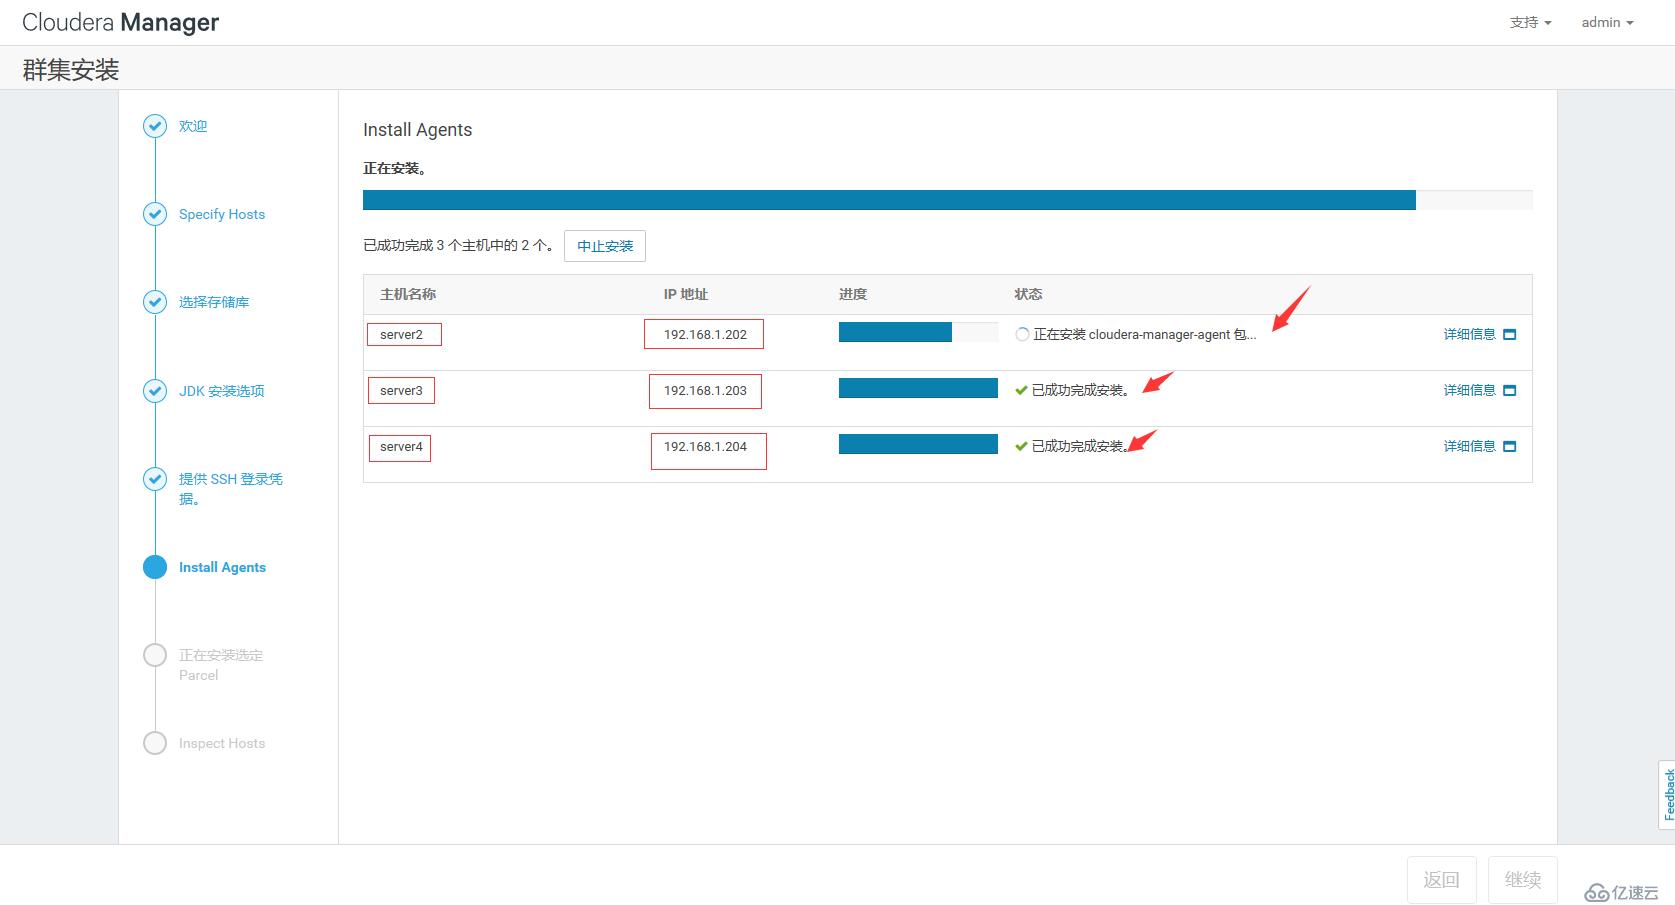Screen dimensions: 1675x905
Task: Click the completed checkmark icon beside 欢迎
Action: click(155, 126)
